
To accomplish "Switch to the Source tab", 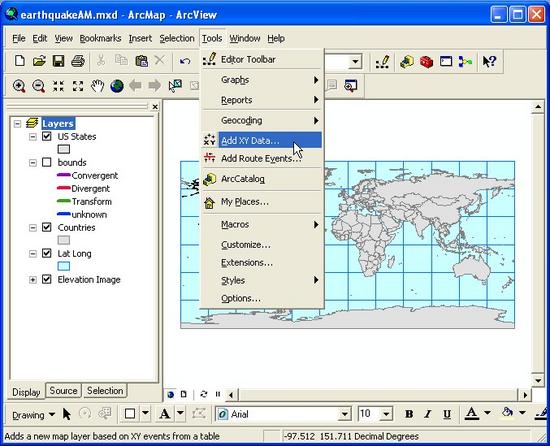I will pyautogui.click(x=63, y=391).
